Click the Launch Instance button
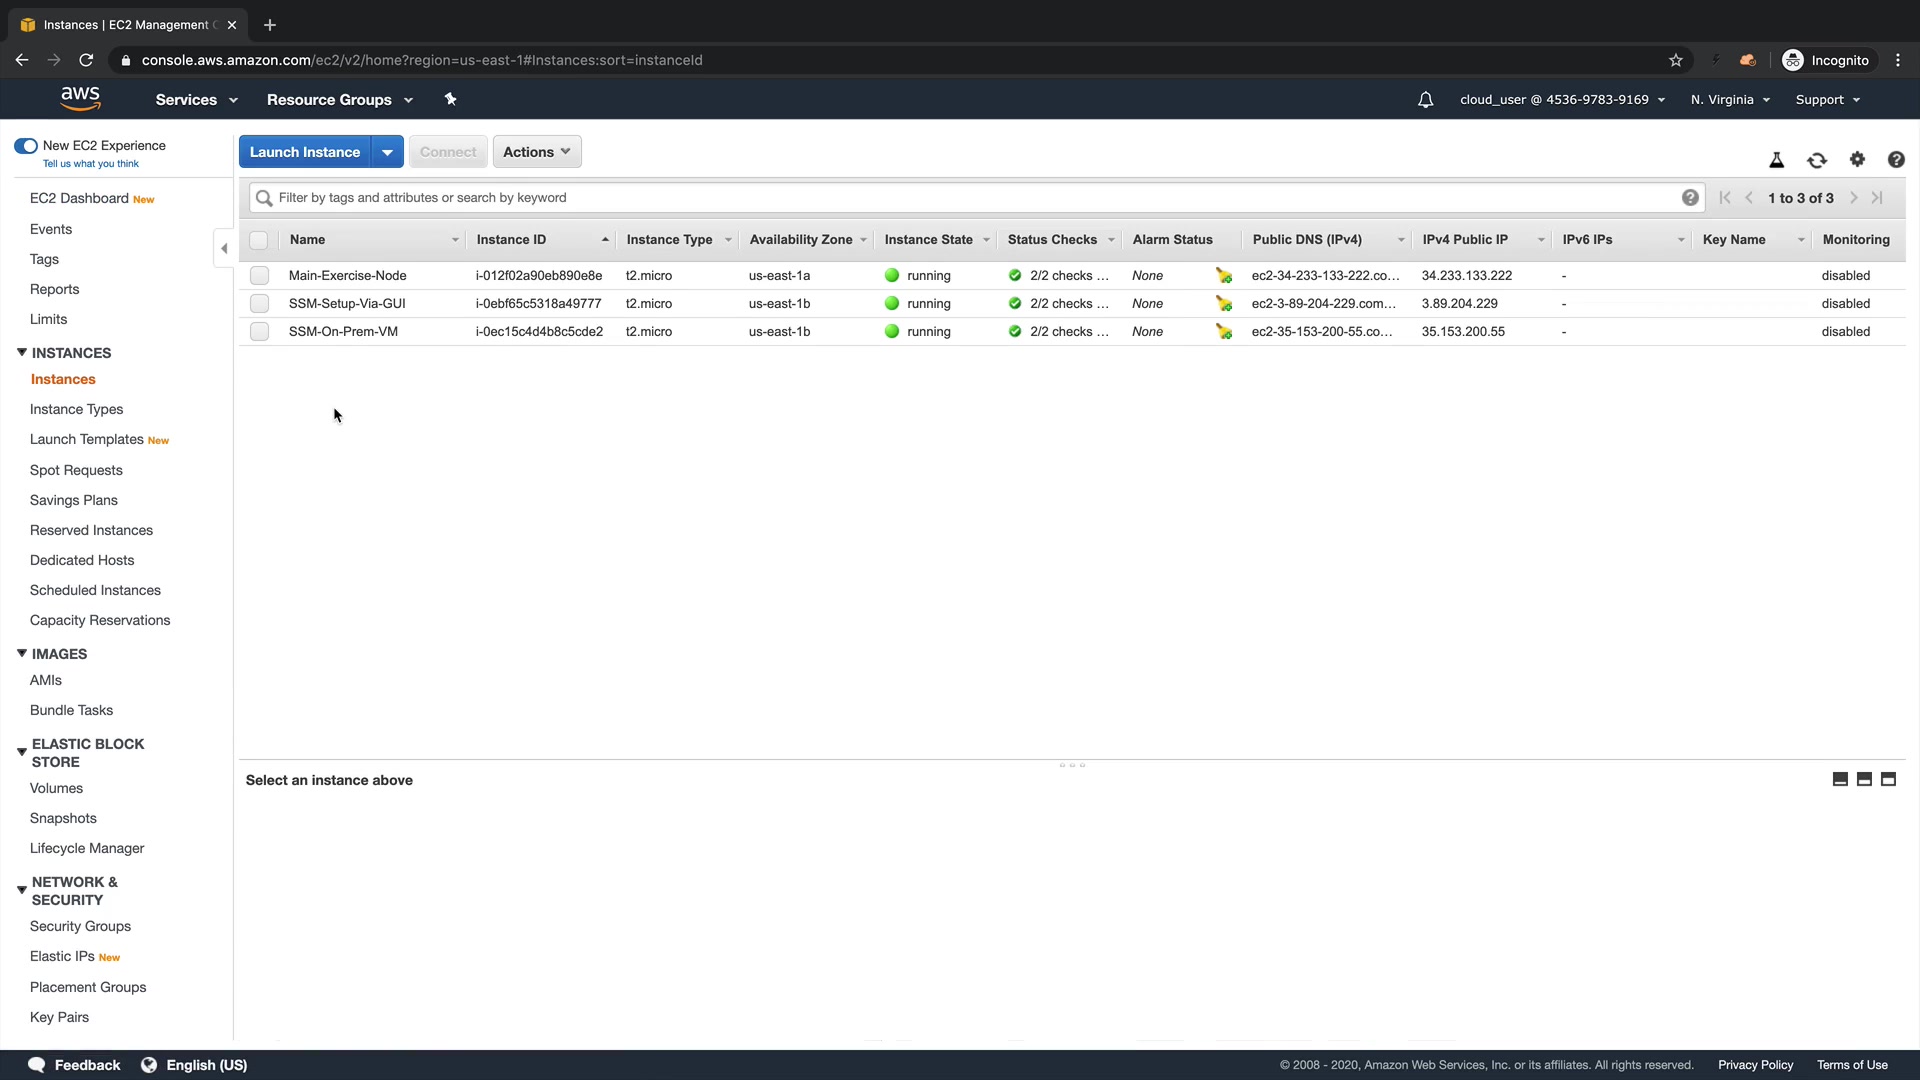This screenshot has width=1920, height=1080. [x=304, y=152]
